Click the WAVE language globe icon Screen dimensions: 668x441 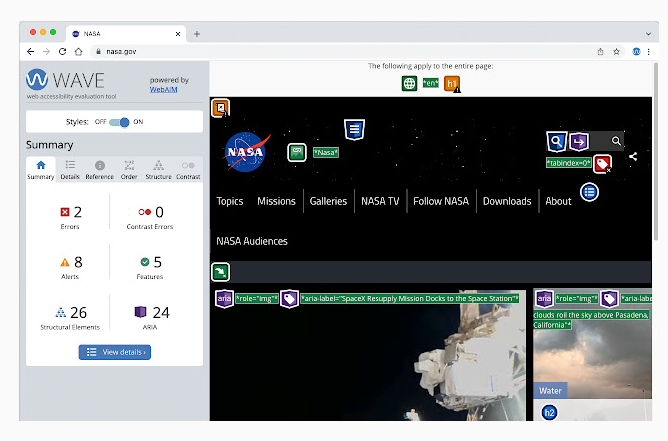pyautogui.click(x=409, y=83)
